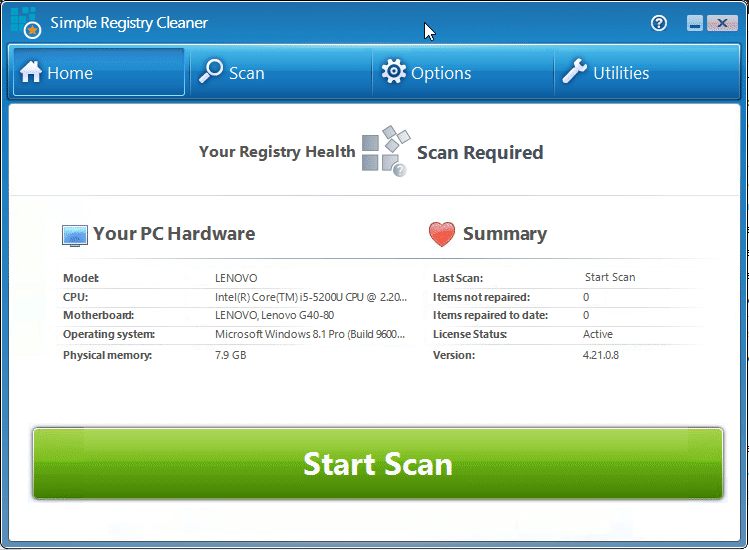This screenshot has width=749, height=550.
Task: Click the CPU: label
Action: pos(75,297)
